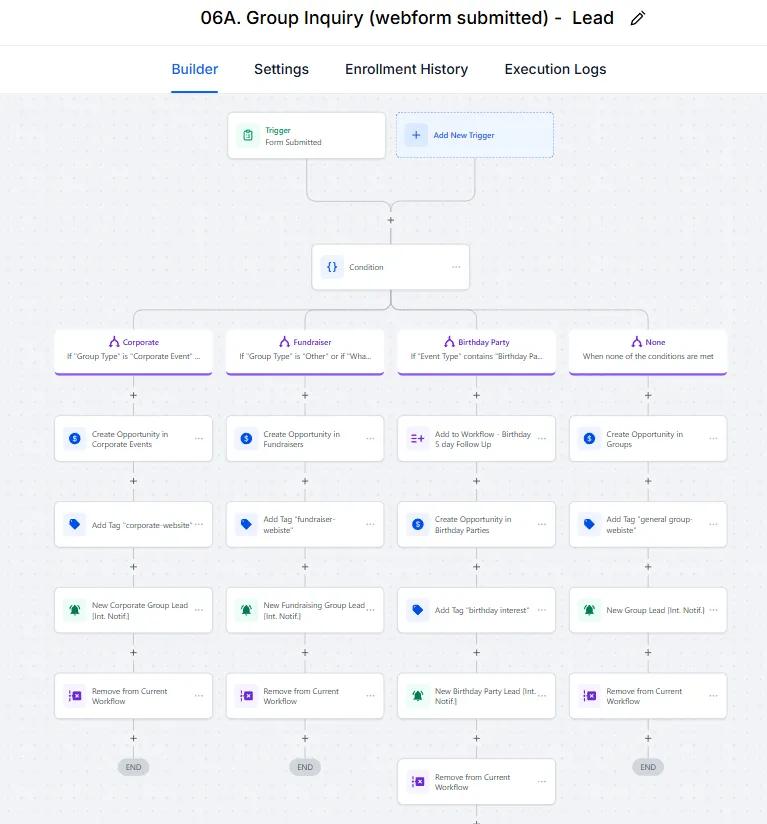The height and width of the screenshot is (824, 767).
Task: Click New Fundraising Group Lead bell icon
Action: [x=246, y=610]
